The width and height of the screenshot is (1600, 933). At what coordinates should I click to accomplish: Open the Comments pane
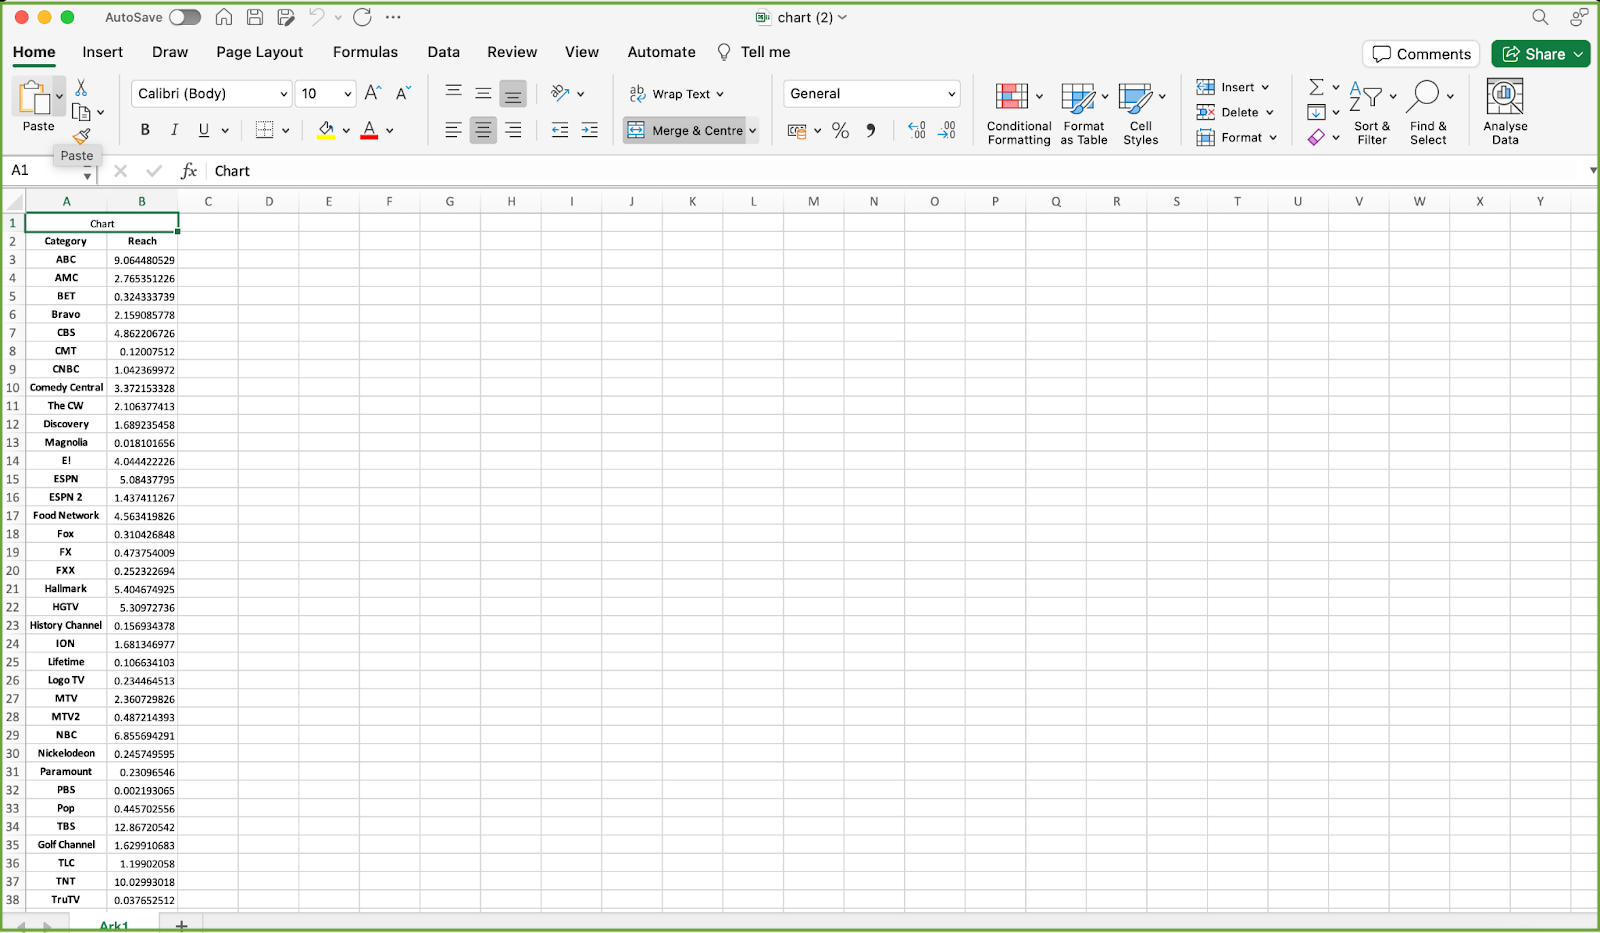[1421, 54]
